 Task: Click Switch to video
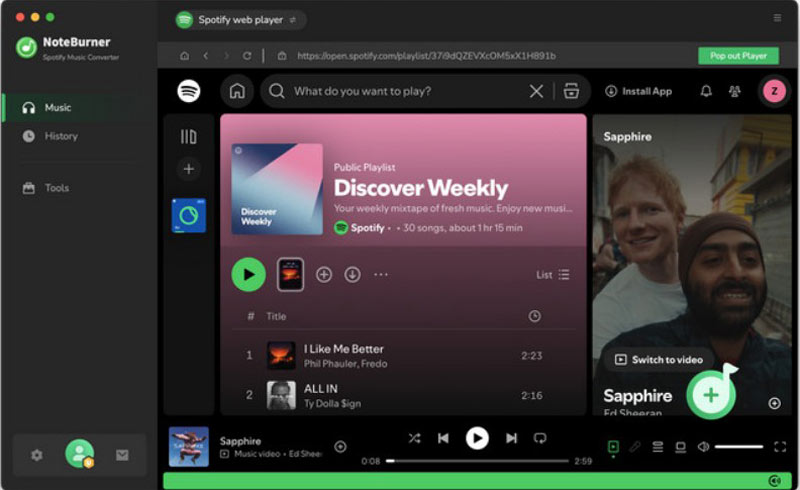click(659, 360)
